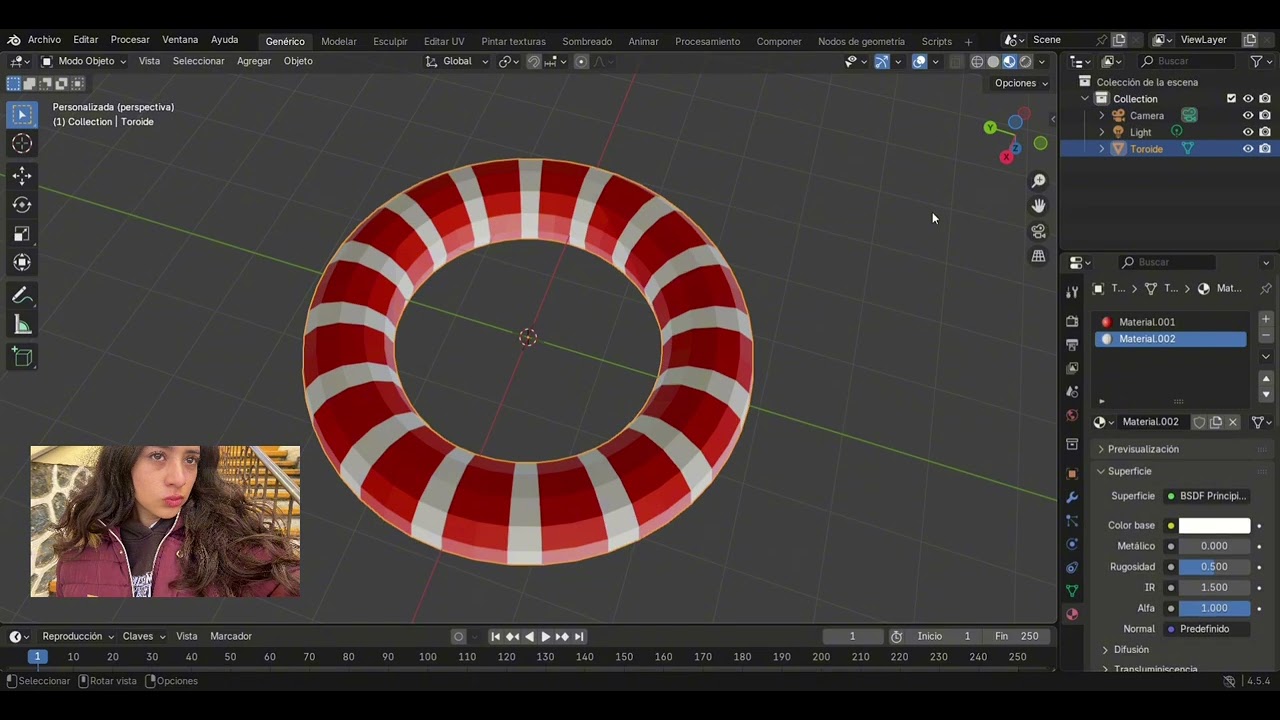
Task: Switch to rendered viewport shading
Action: tap(1025, 62)
